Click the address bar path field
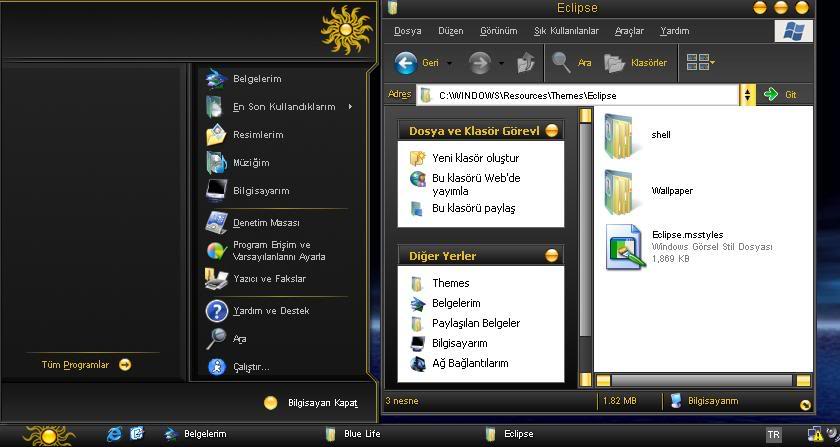Image resolution: width=840 pixels, height=447 pixels. point(579,95)
